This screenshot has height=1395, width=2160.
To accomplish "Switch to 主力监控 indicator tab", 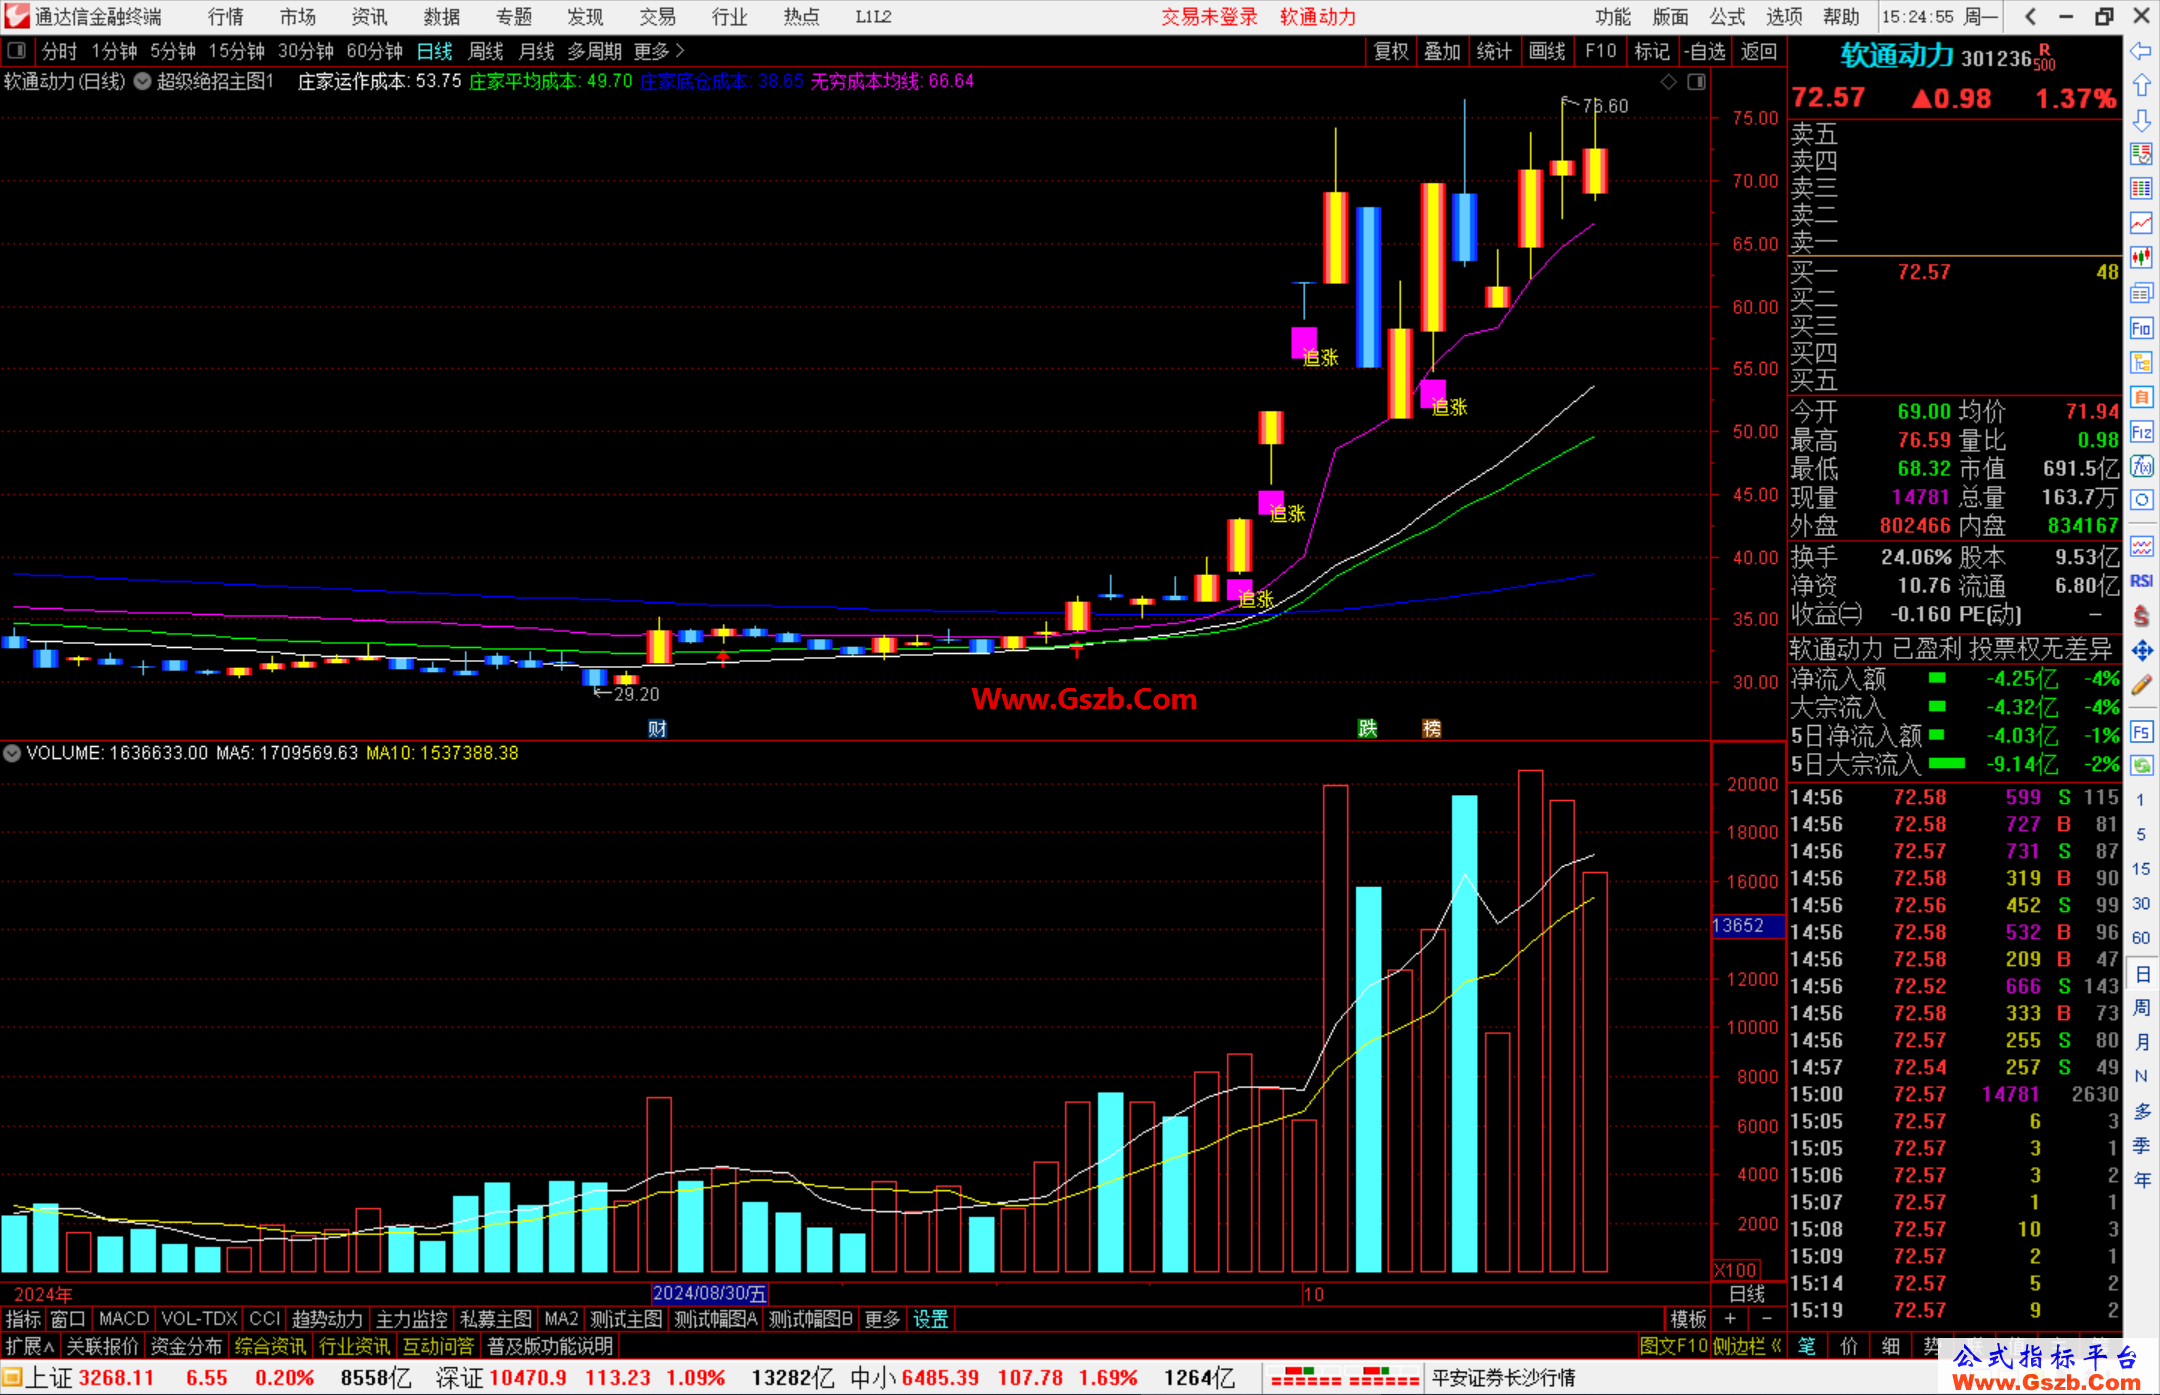I will click(x=411, y=1319).
